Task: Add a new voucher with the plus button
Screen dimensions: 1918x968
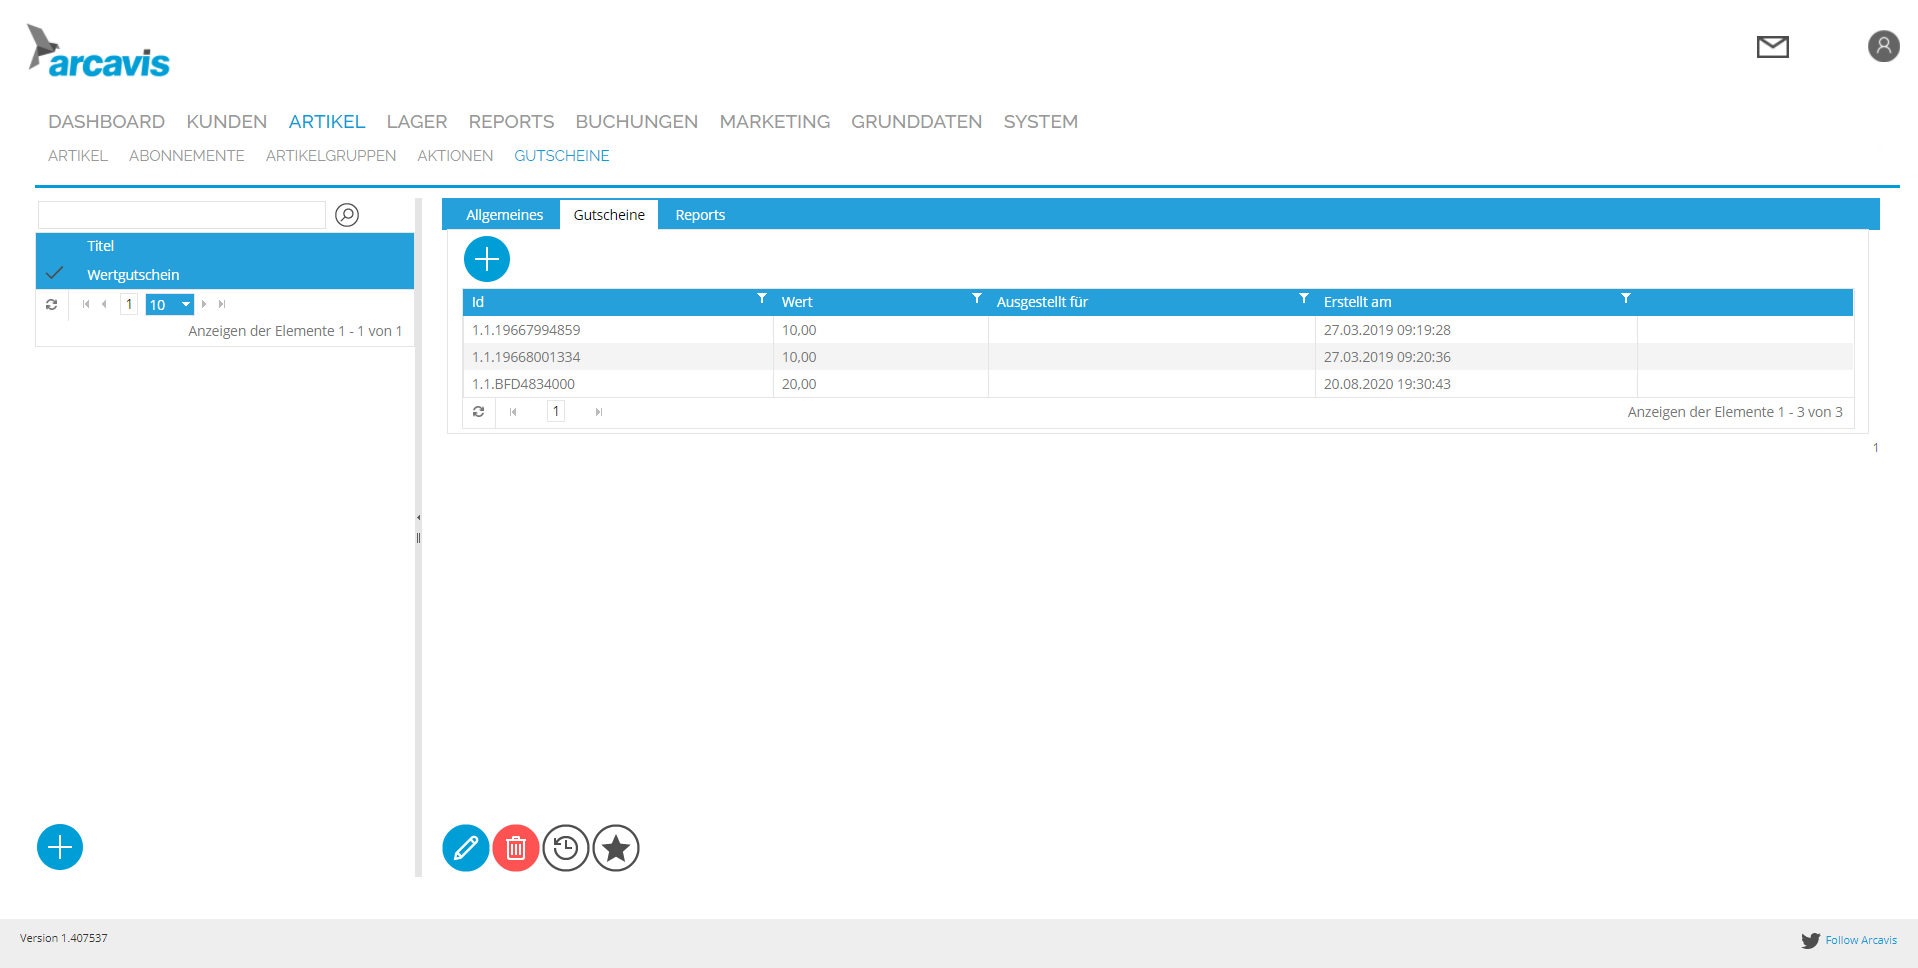Action: pyautogui.click(x=487, y=259)
